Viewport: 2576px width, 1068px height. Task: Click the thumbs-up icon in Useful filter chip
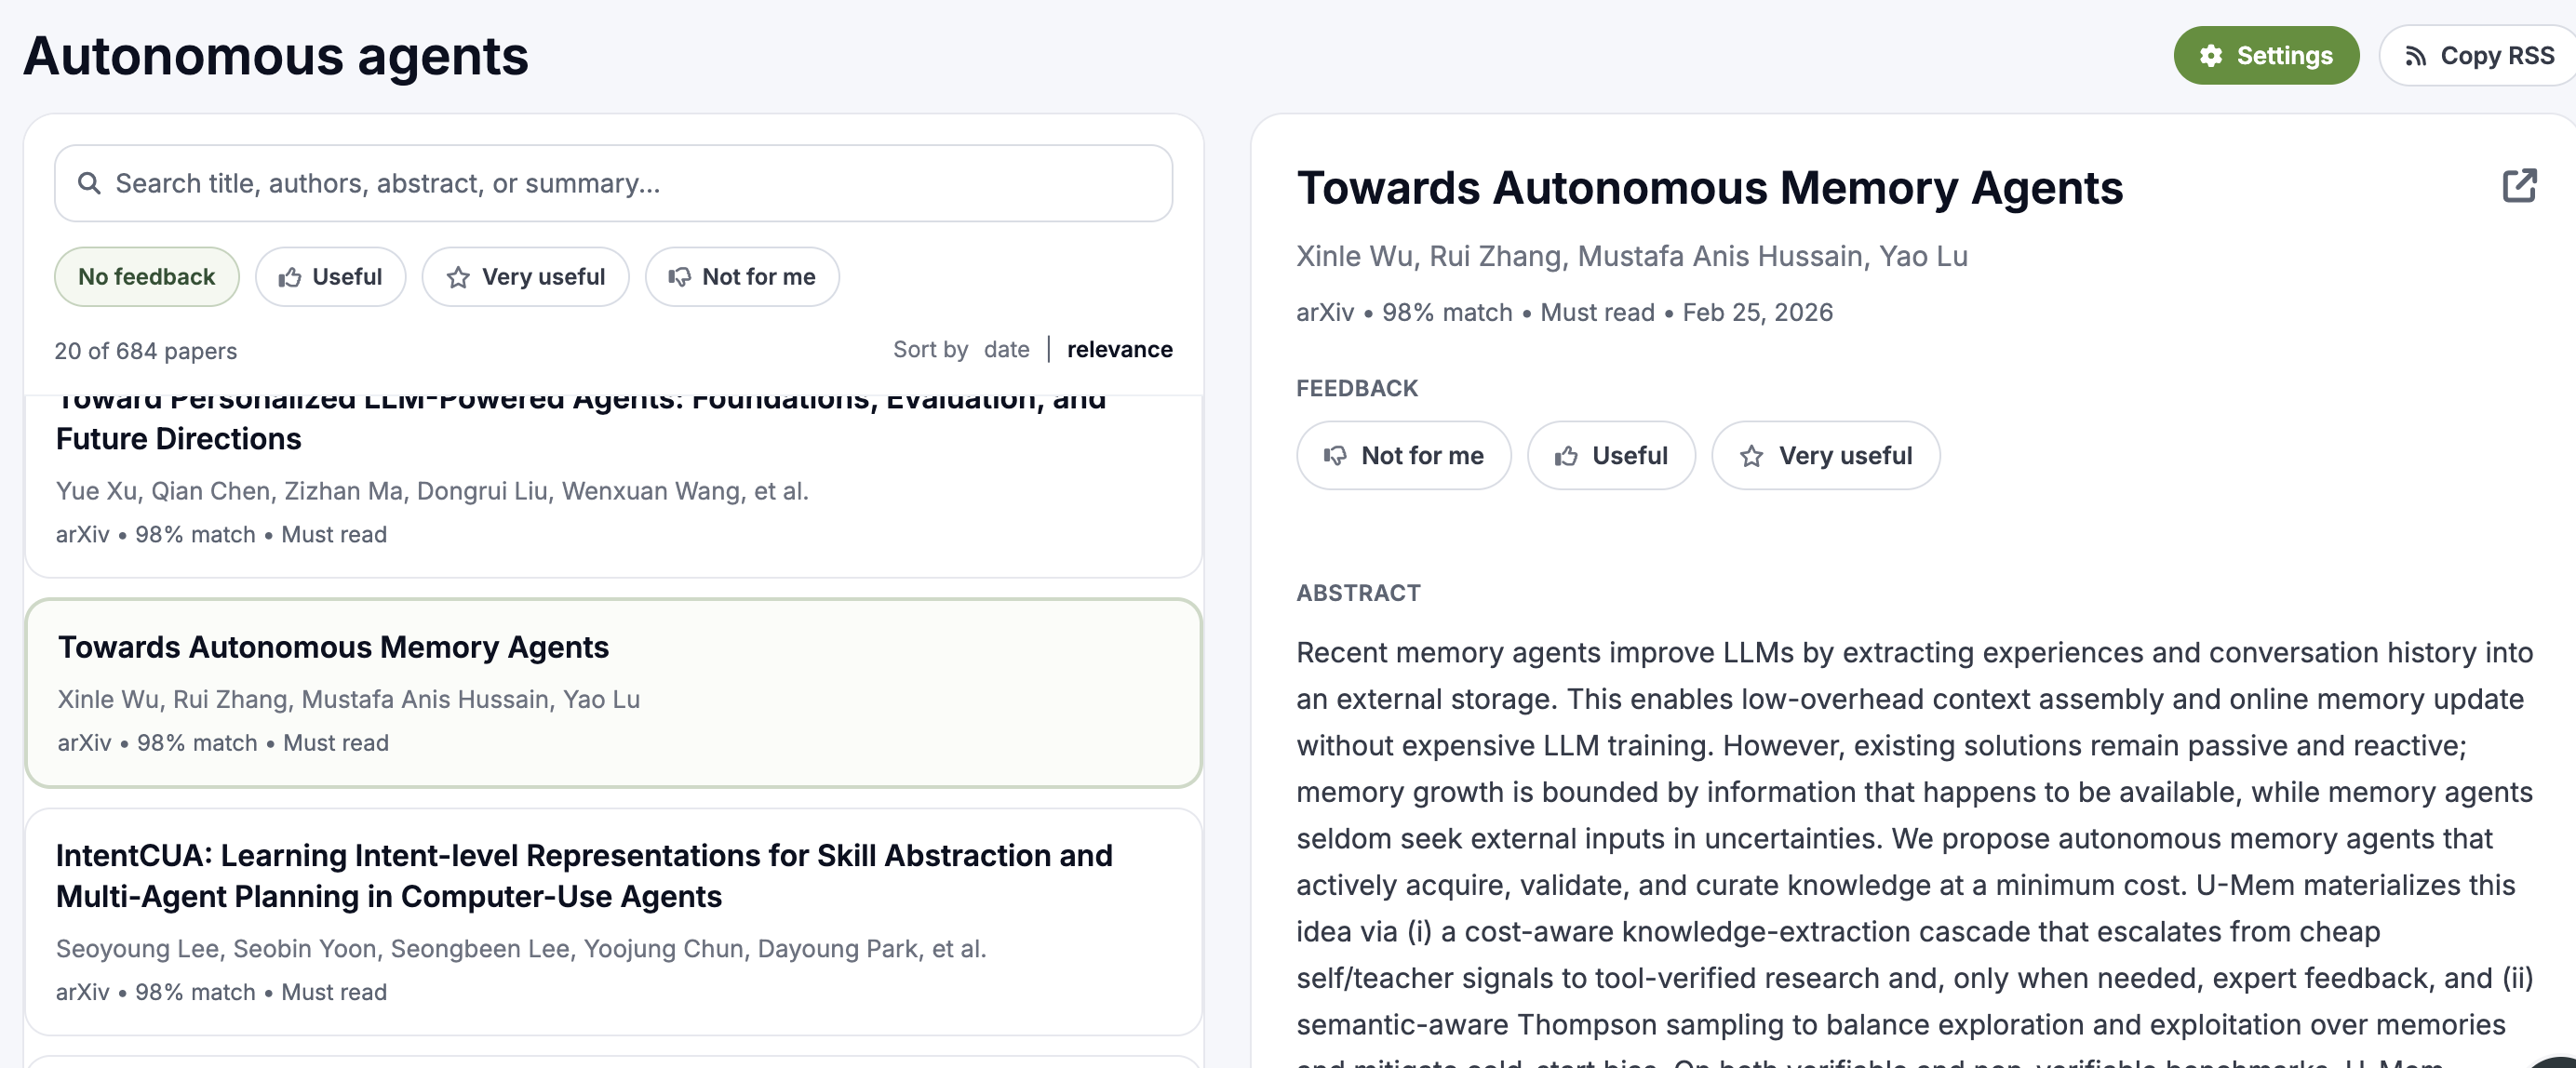[x=290, y=277]
